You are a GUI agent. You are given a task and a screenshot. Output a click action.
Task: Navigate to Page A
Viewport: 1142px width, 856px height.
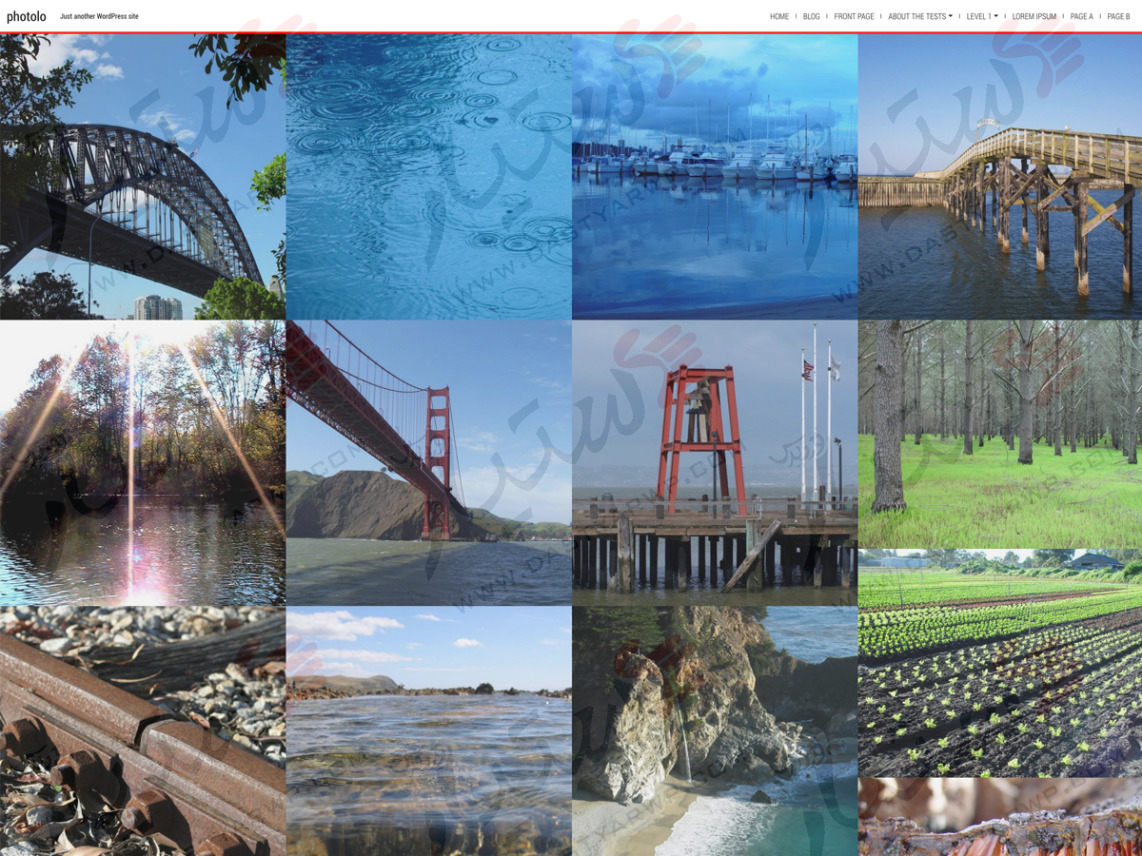1081,17
